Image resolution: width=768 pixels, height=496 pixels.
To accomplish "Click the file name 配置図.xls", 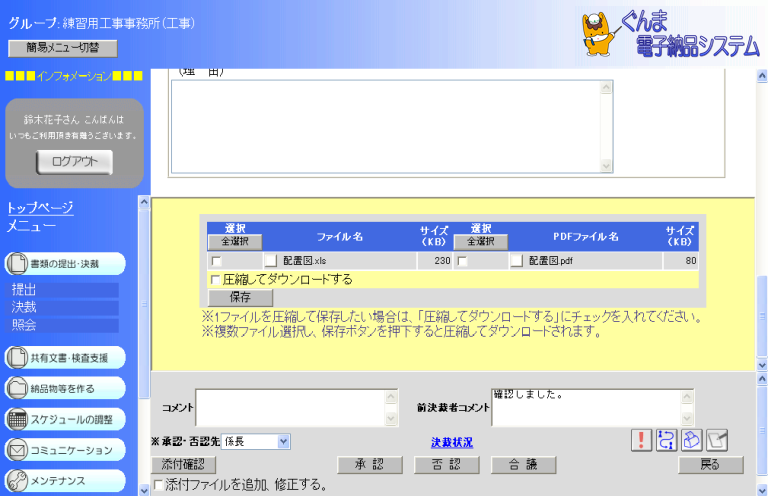I will (305, 261).
